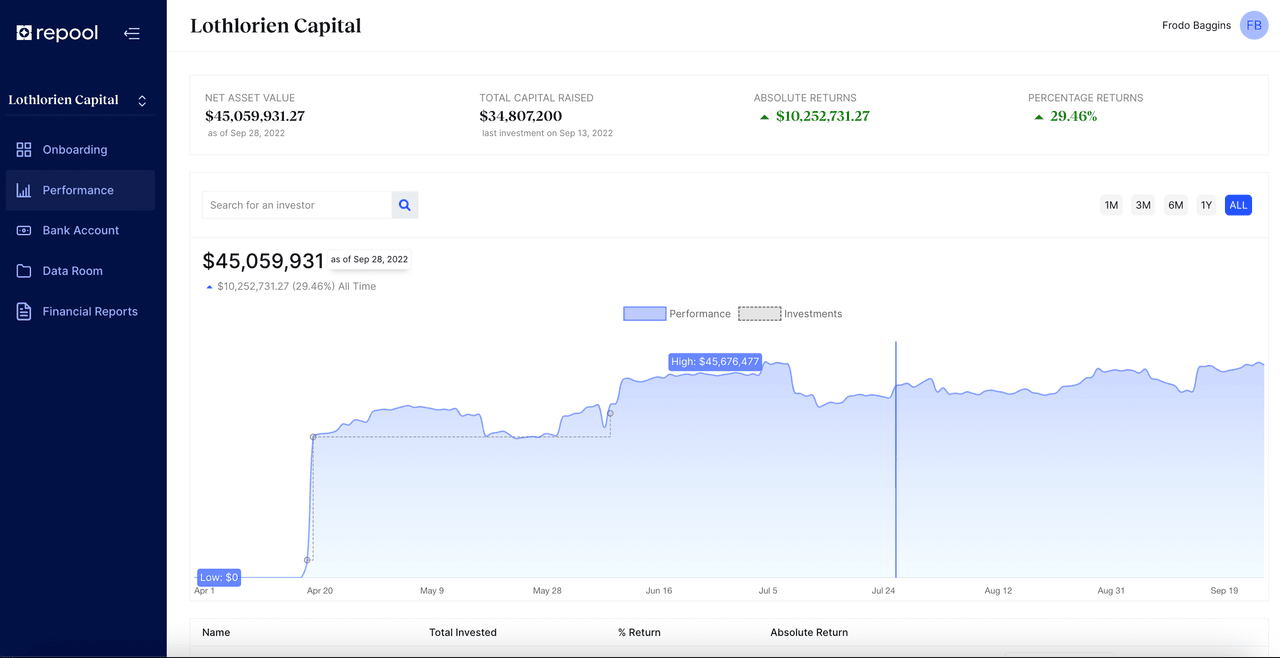Click the investor search magnifier icon
The image size is (1280, 658).
coord(404,204)
